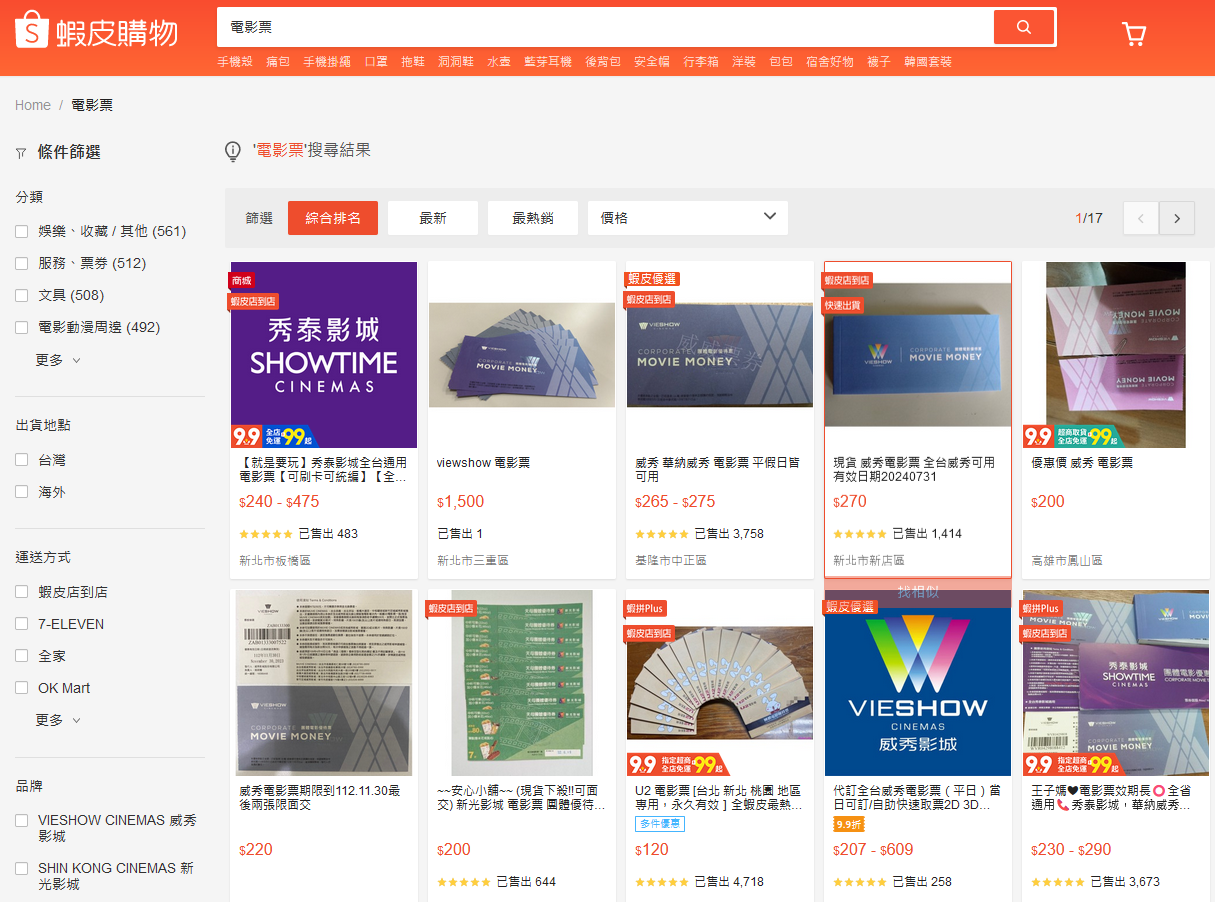1215x902 pixels.
Task: Click the 威秀 華納威秀 電影票 平假日皆可用 title
Action: click(x=717, y=470)
